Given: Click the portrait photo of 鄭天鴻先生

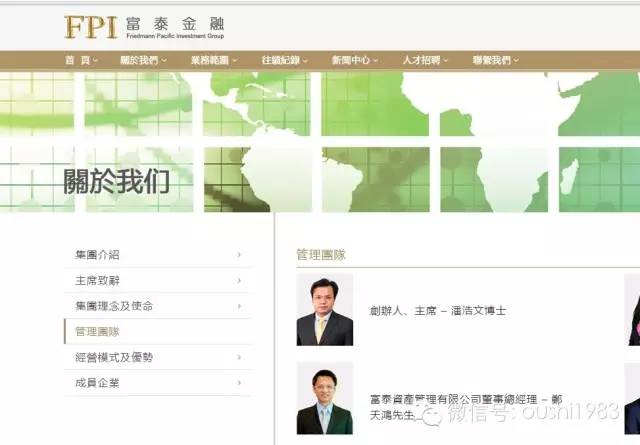Looking at the screenshot, I should coord(325,398).
